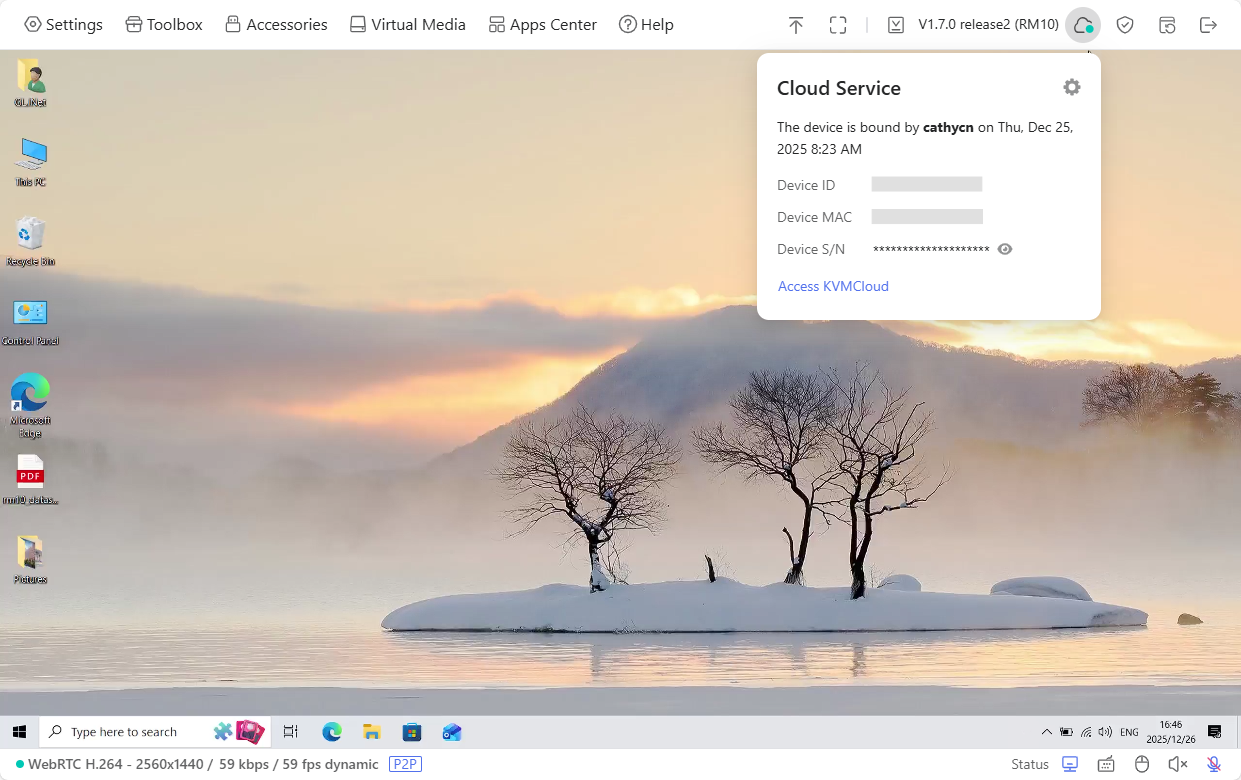The width and height of the screenshot is (1241, 780).
Task: Click the P2P connection badge
Action: point(405,763)
